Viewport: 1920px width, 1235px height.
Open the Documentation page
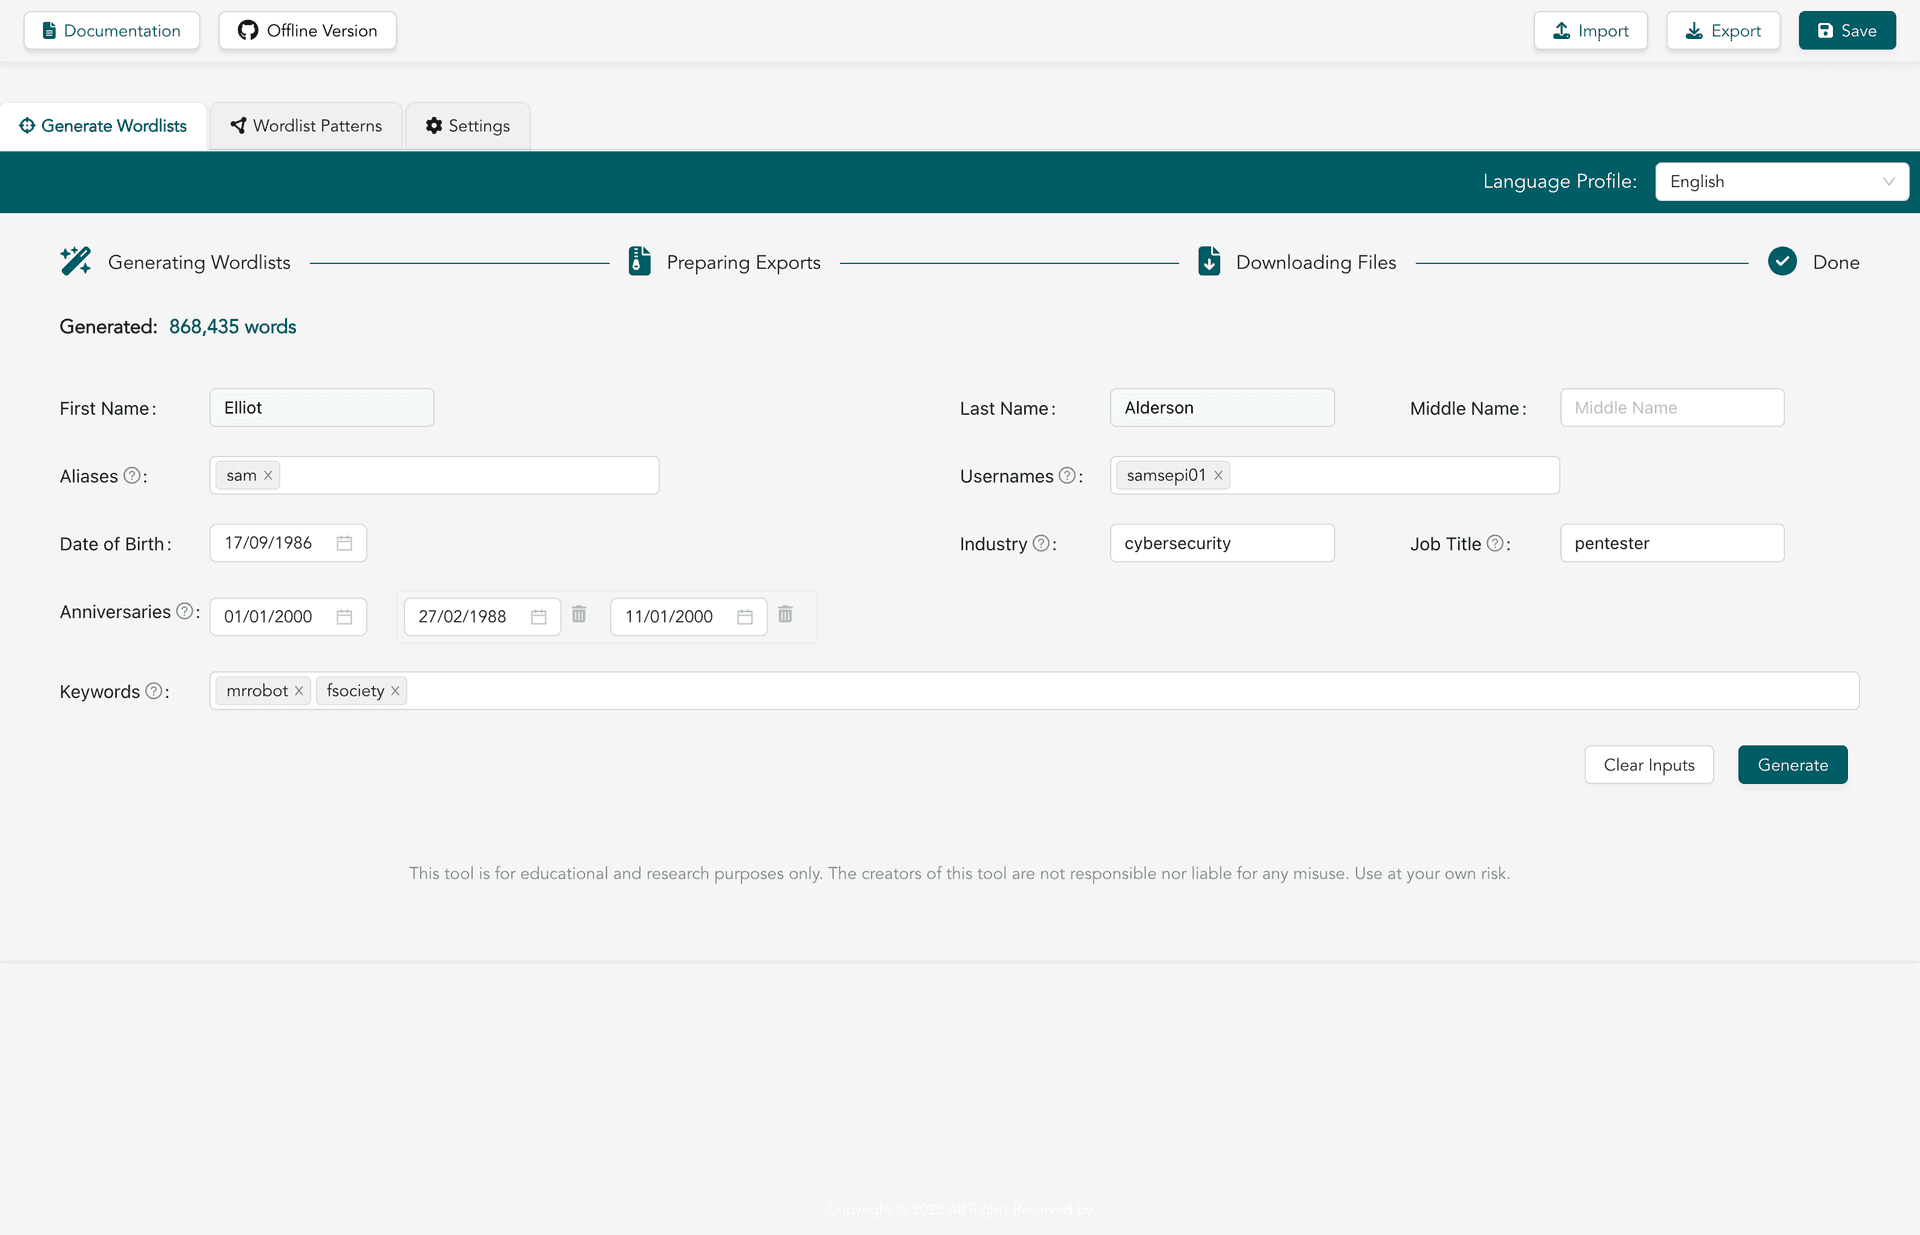click(x=111, y=30)
